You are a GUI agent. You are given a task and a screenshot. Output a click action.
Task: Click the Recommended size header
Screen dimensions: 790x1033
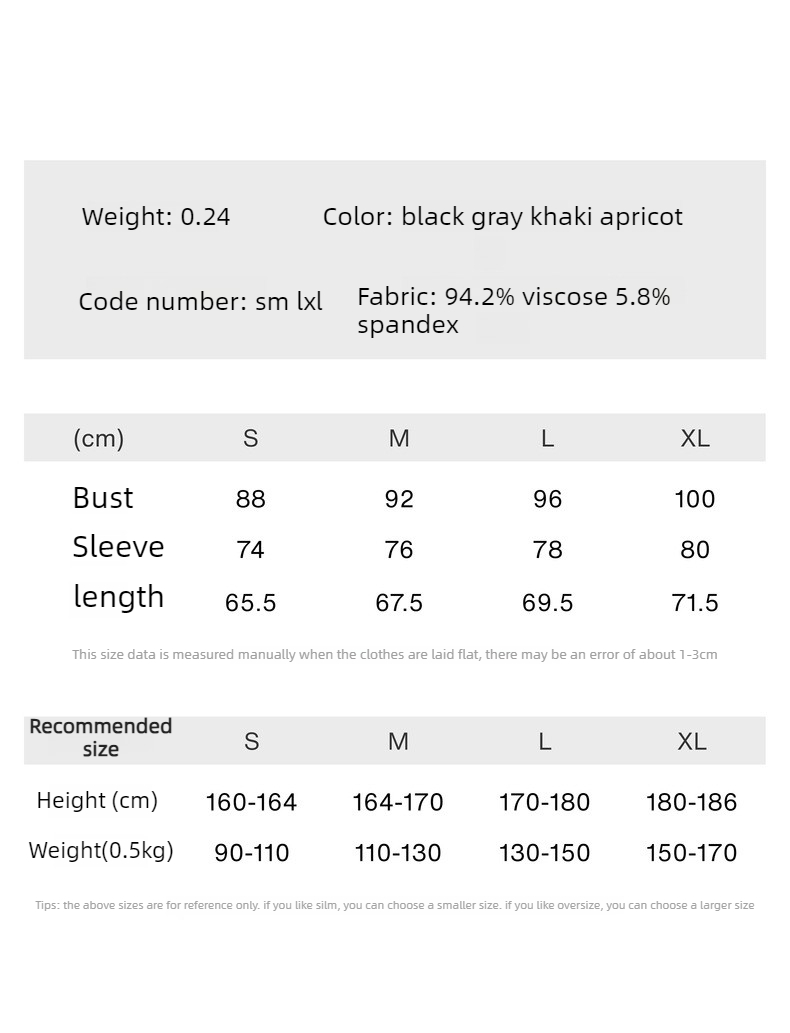tap(101, 738)
